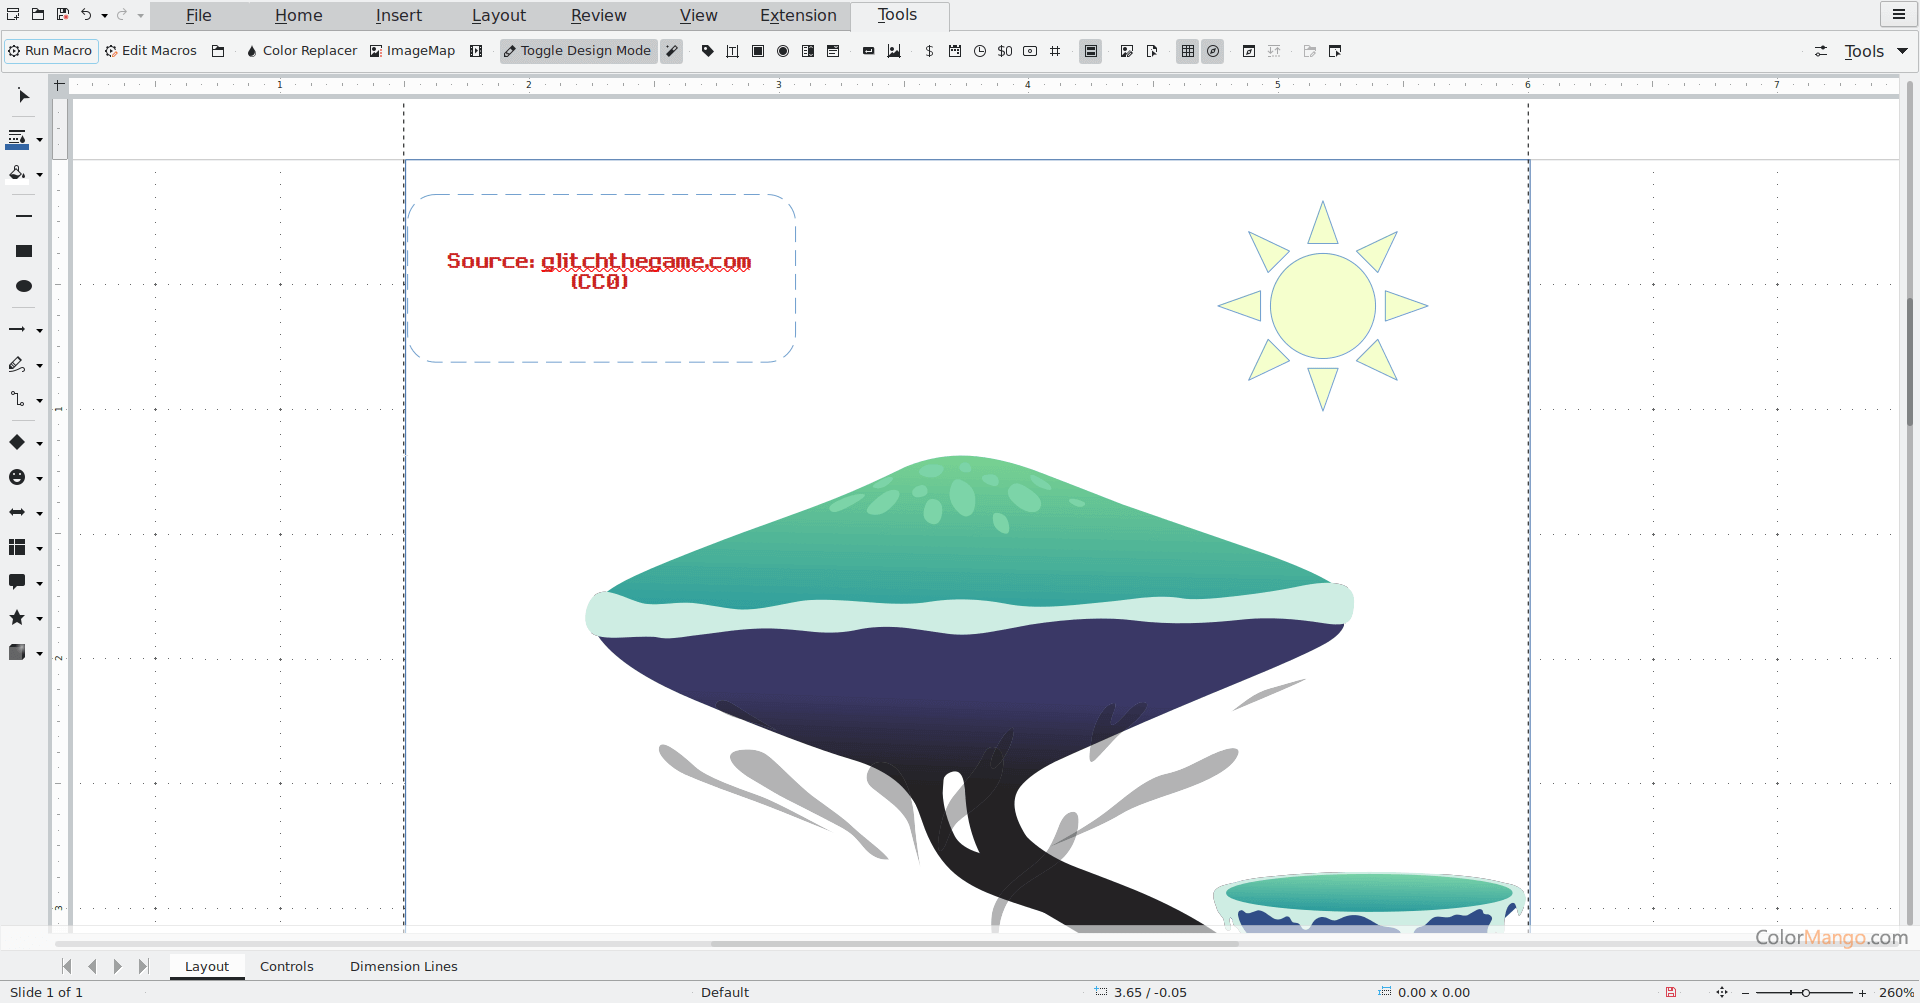Open the Insert tab
Viewport: 1920px width, 1003px height.
pos(398,15)
